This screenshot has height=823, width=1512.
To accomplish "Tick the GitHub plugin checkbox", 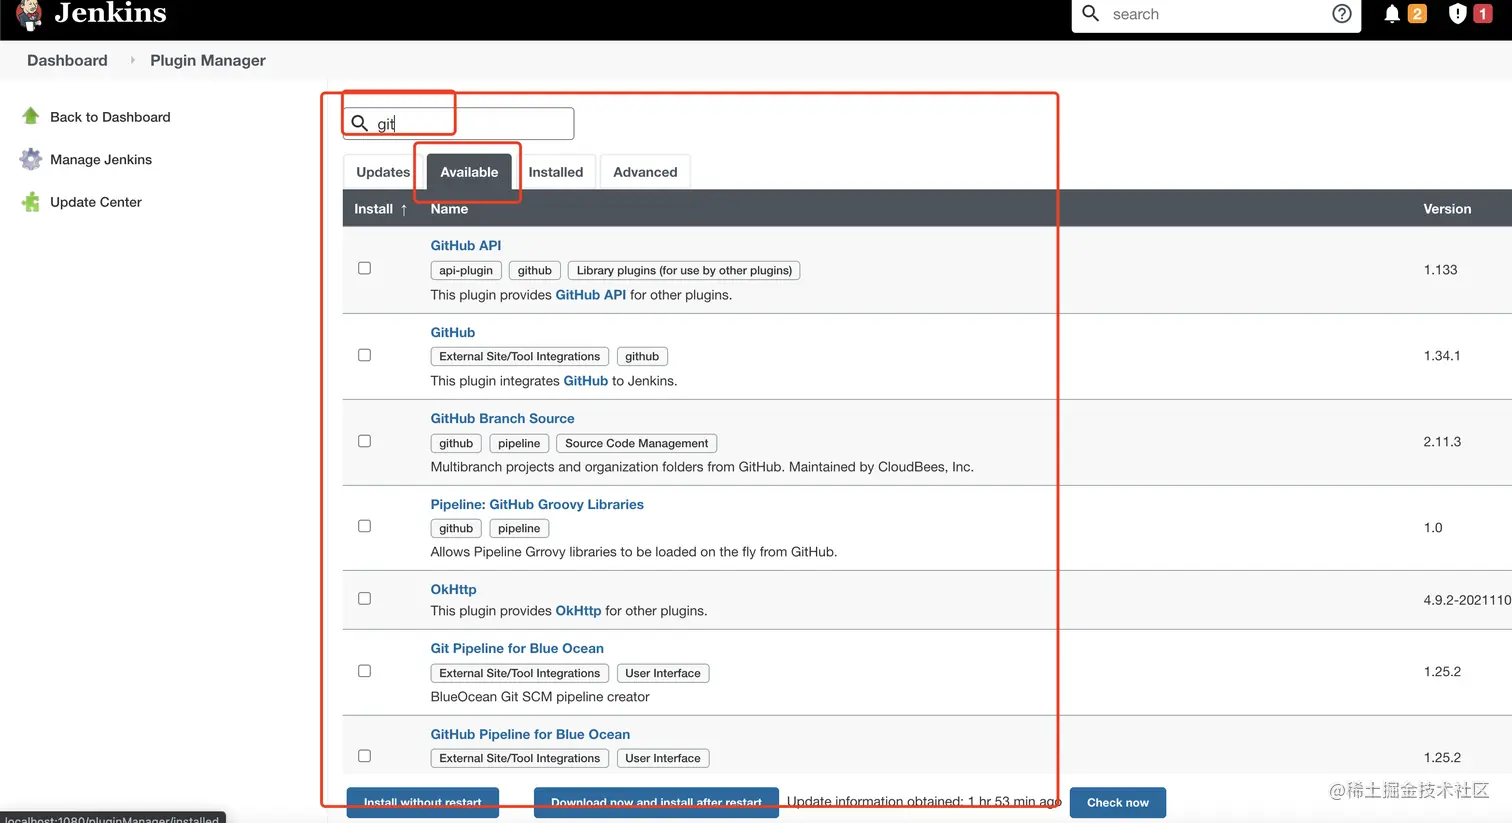I will [365, 355].
